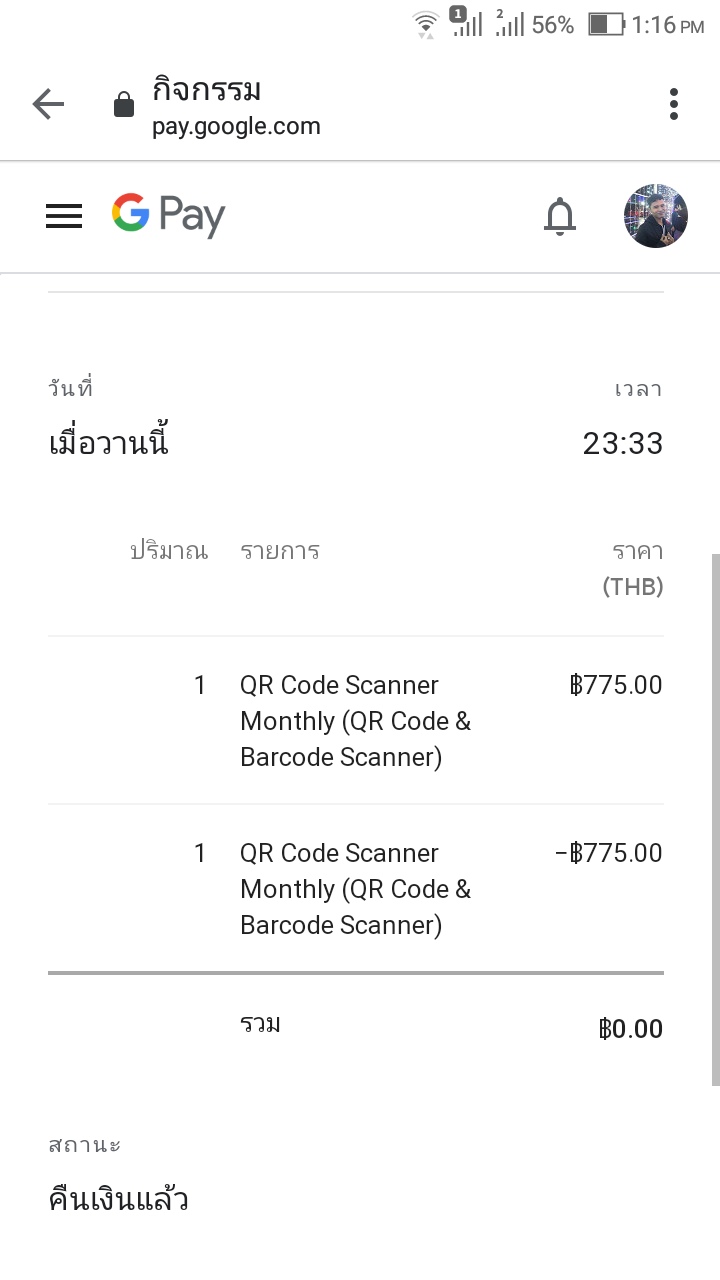Tap the เมื่อวานนี้ date value

pos(109,443)
